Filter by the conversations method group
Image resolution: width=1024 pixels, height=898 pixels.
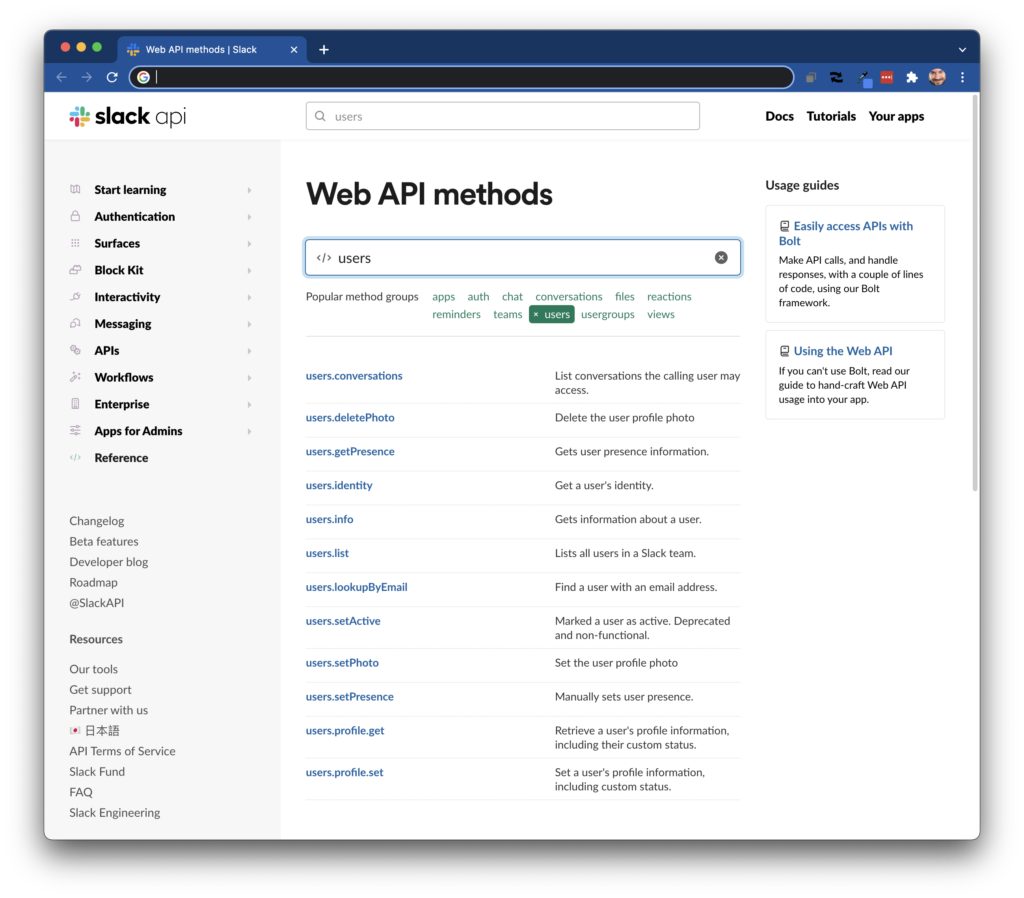[x=569, y=297]
